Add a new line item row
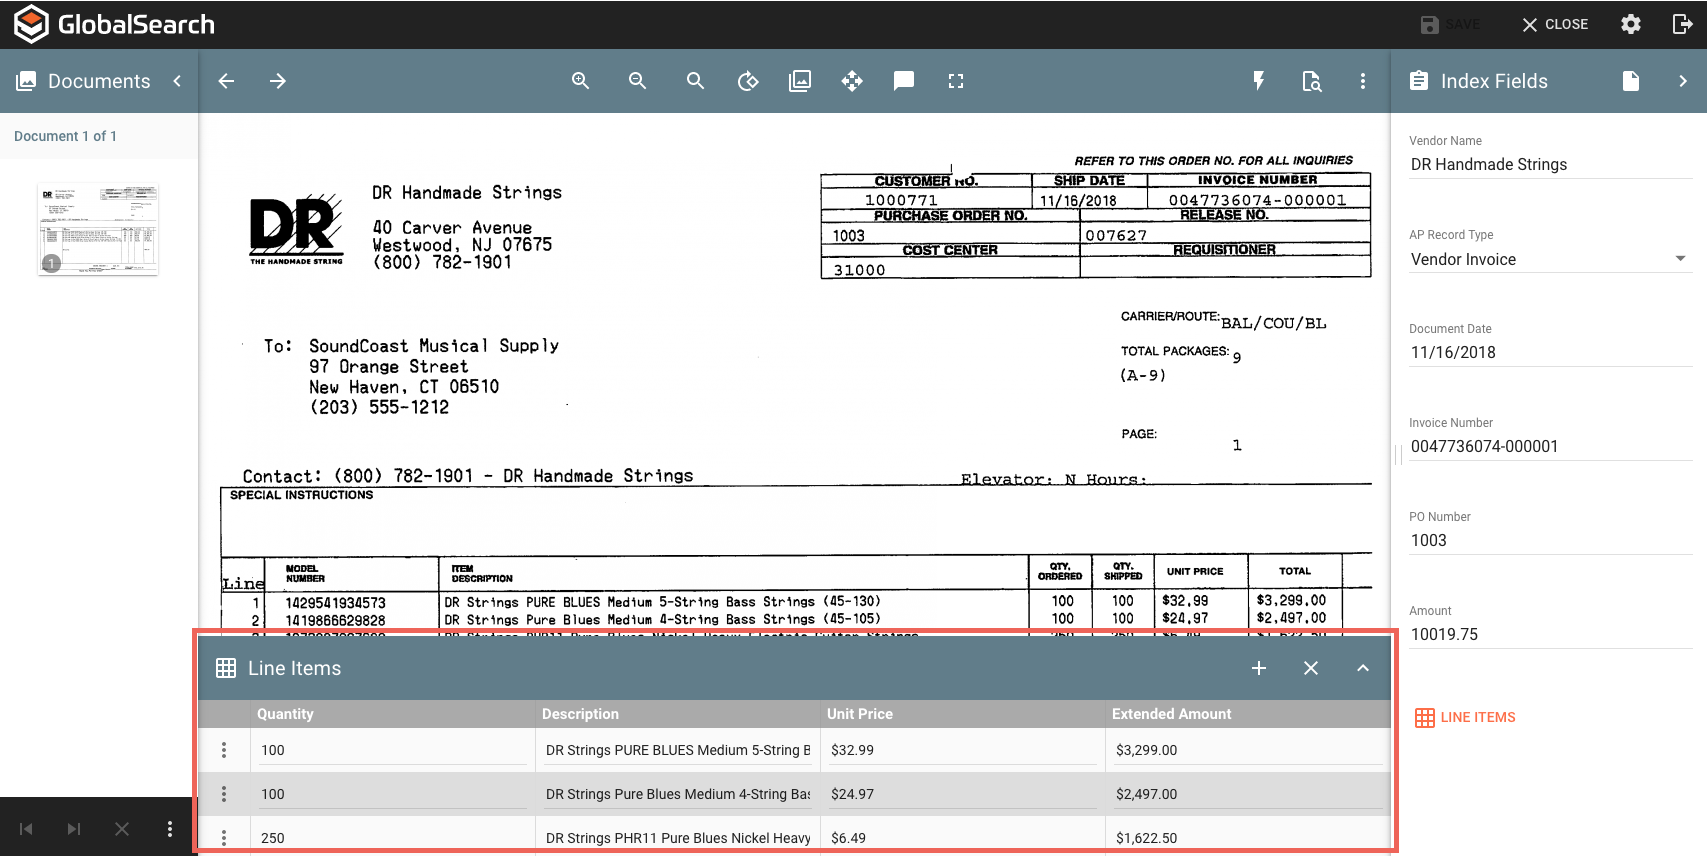 tap(1259, 668)
